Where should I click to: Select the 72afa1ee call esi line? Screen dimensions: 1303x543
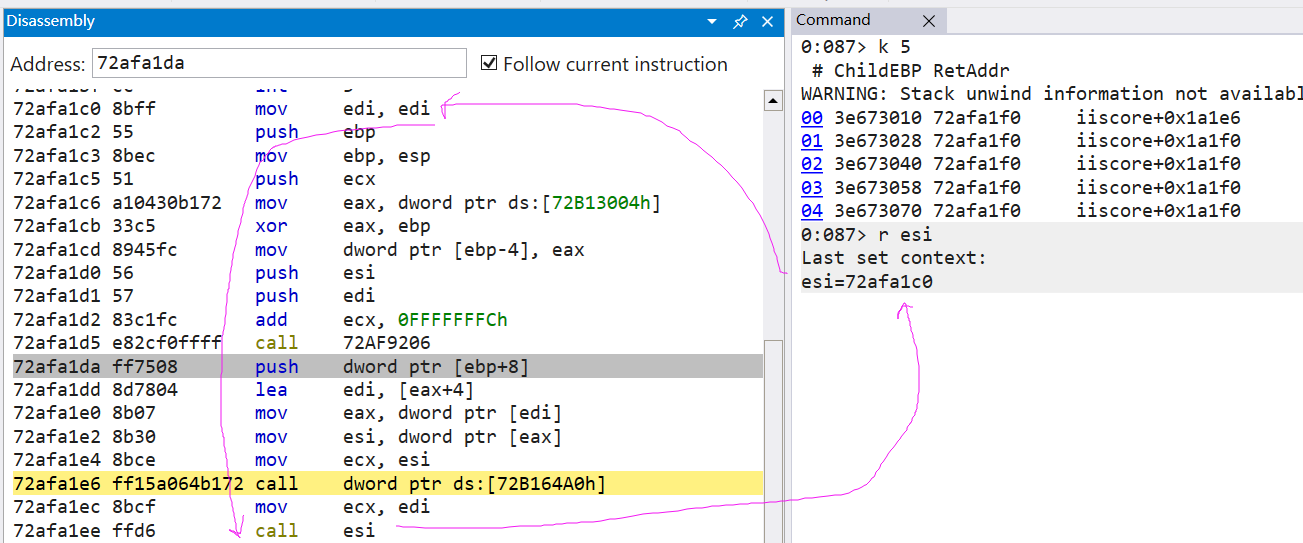pos(387,530)
